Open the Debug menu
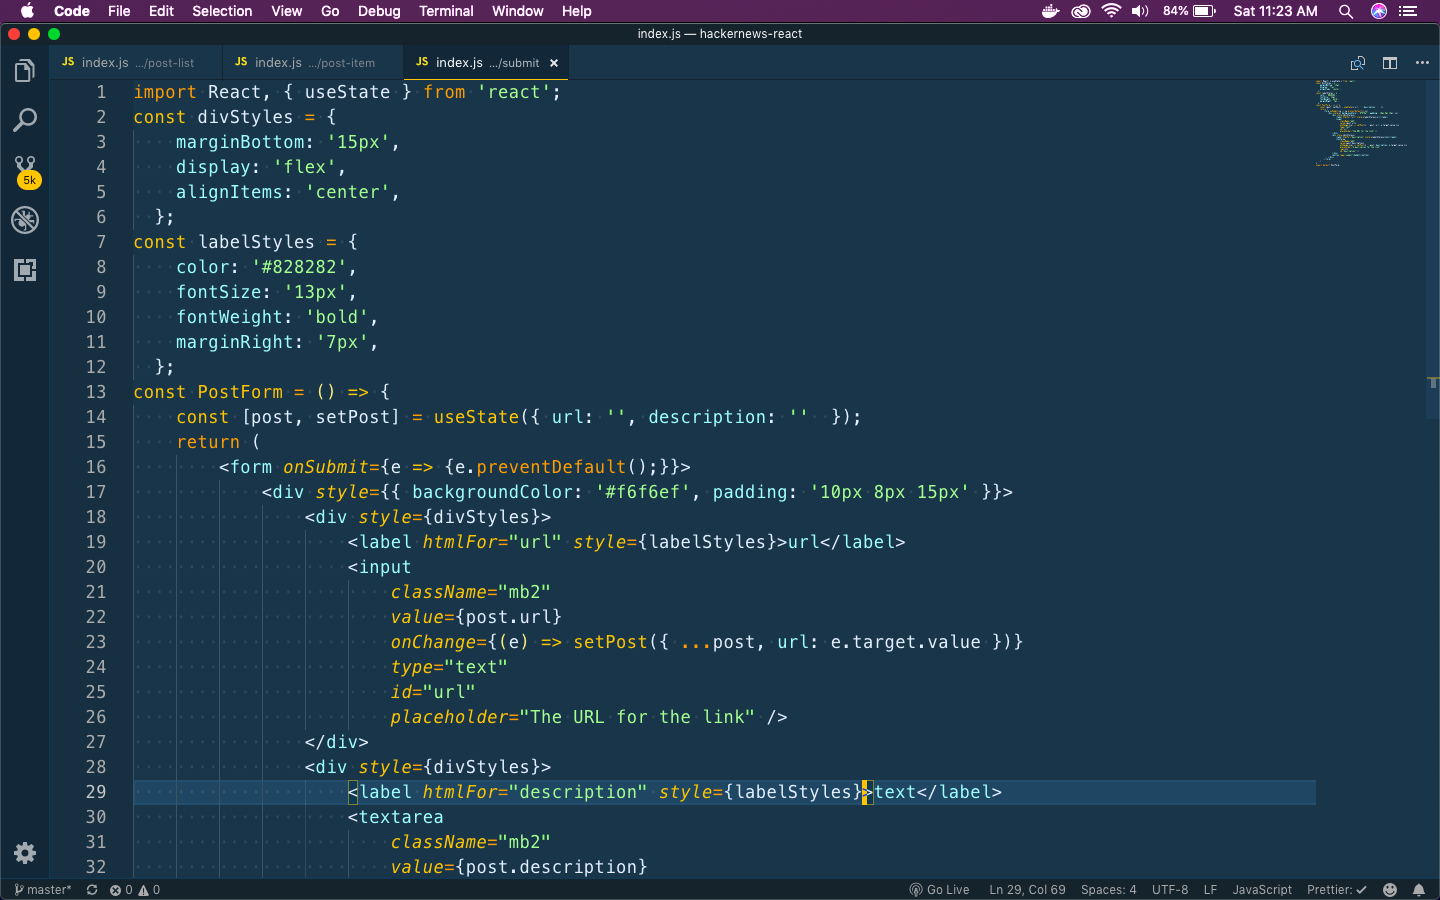This screenshot has height=900, width=1440. tap(379, 11)
